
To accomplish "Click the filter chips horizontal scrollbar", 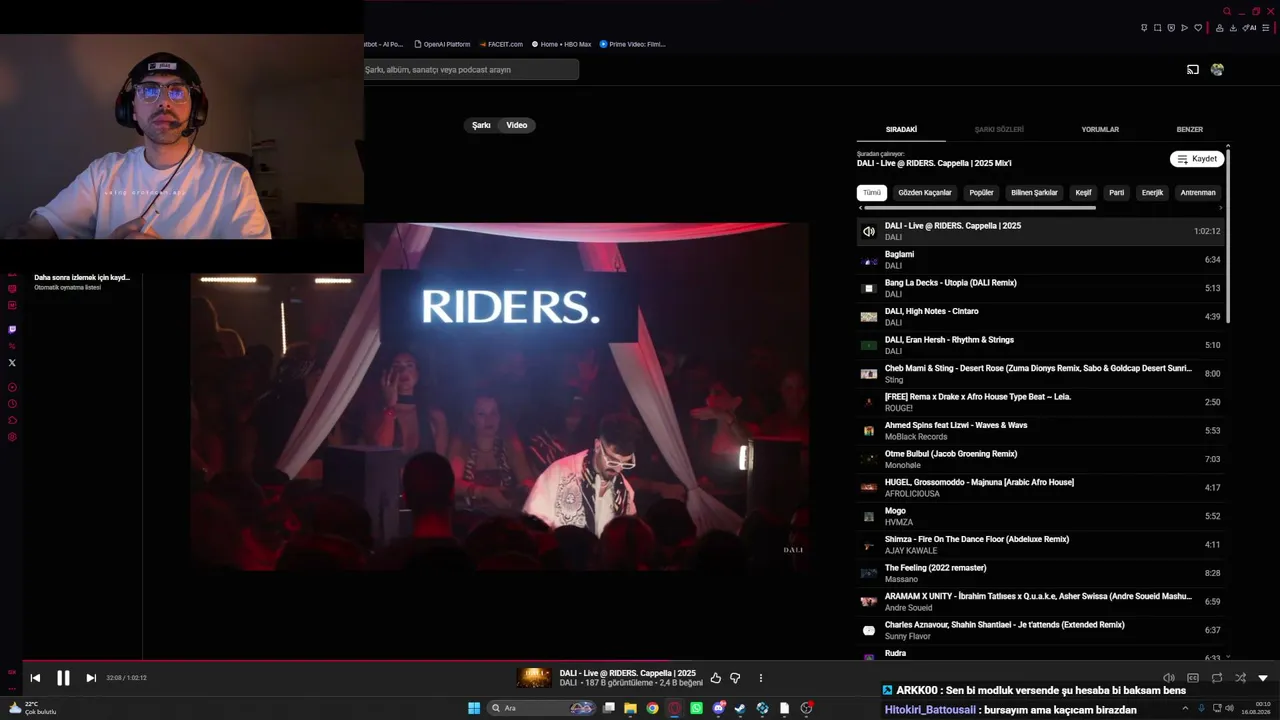I will (x=980, y=208).
